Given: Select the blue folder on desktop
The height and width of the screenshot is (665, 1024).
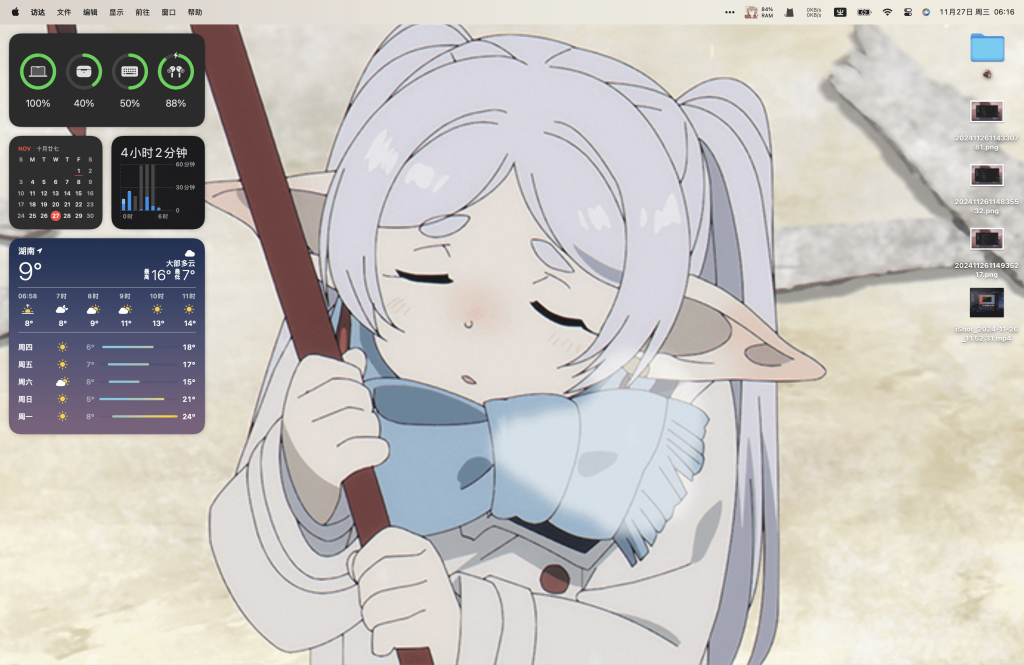Looking at the screenshot, I should click(987, 47).
